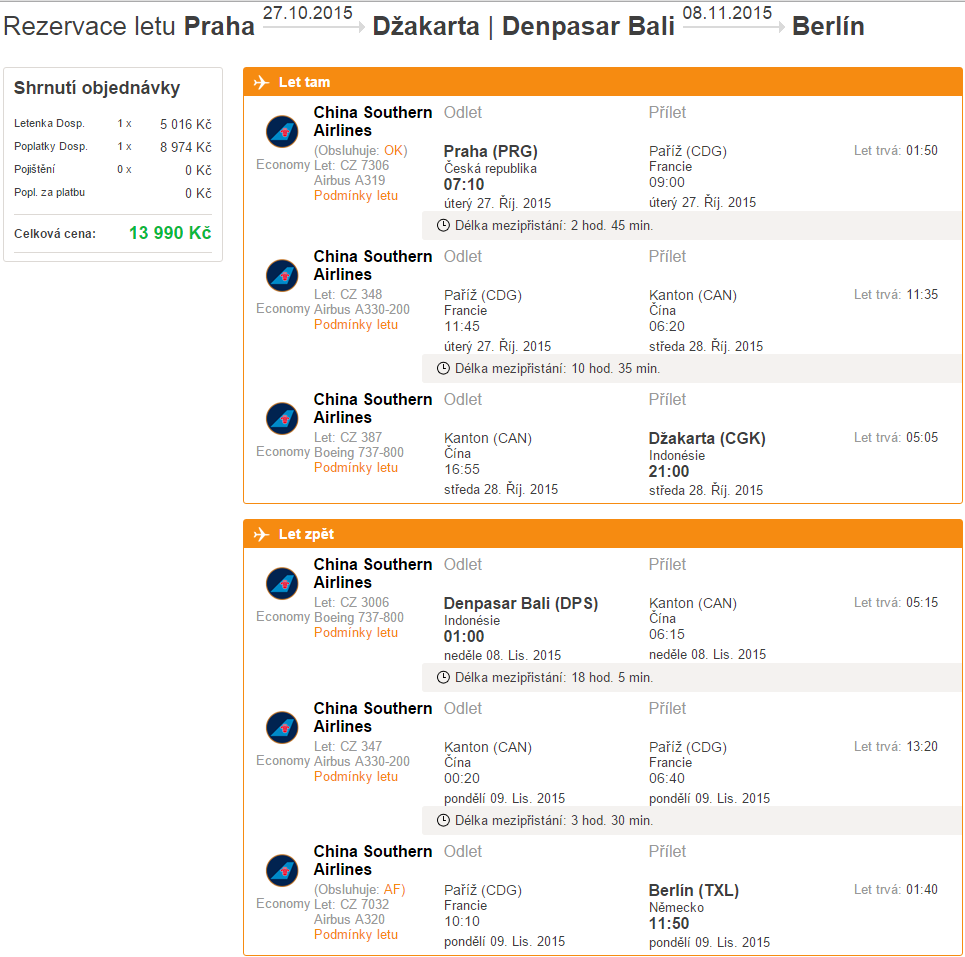Open Podmínky letu for flight CZ 347

[x=356, y=777]
